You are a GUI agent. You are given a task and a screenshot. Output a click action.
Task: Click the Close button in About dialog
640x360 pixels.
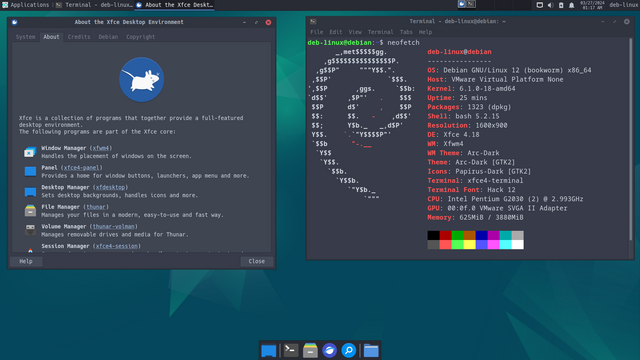[257, 261]
